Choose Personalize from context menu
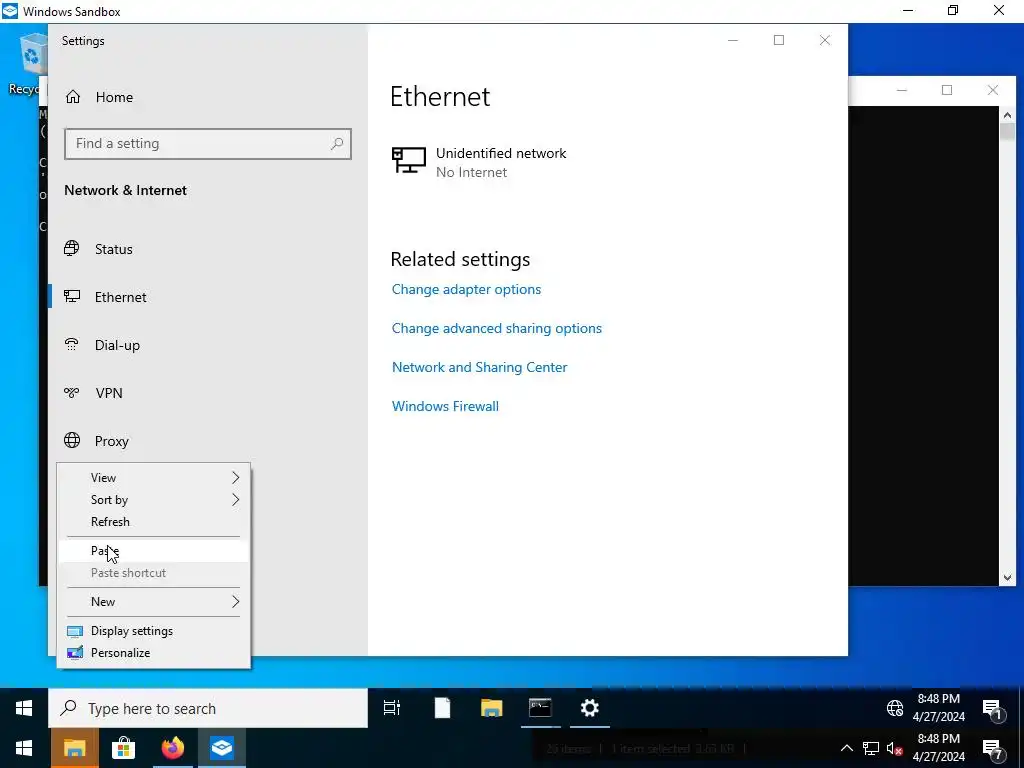1024x768 pixels. 153,653
